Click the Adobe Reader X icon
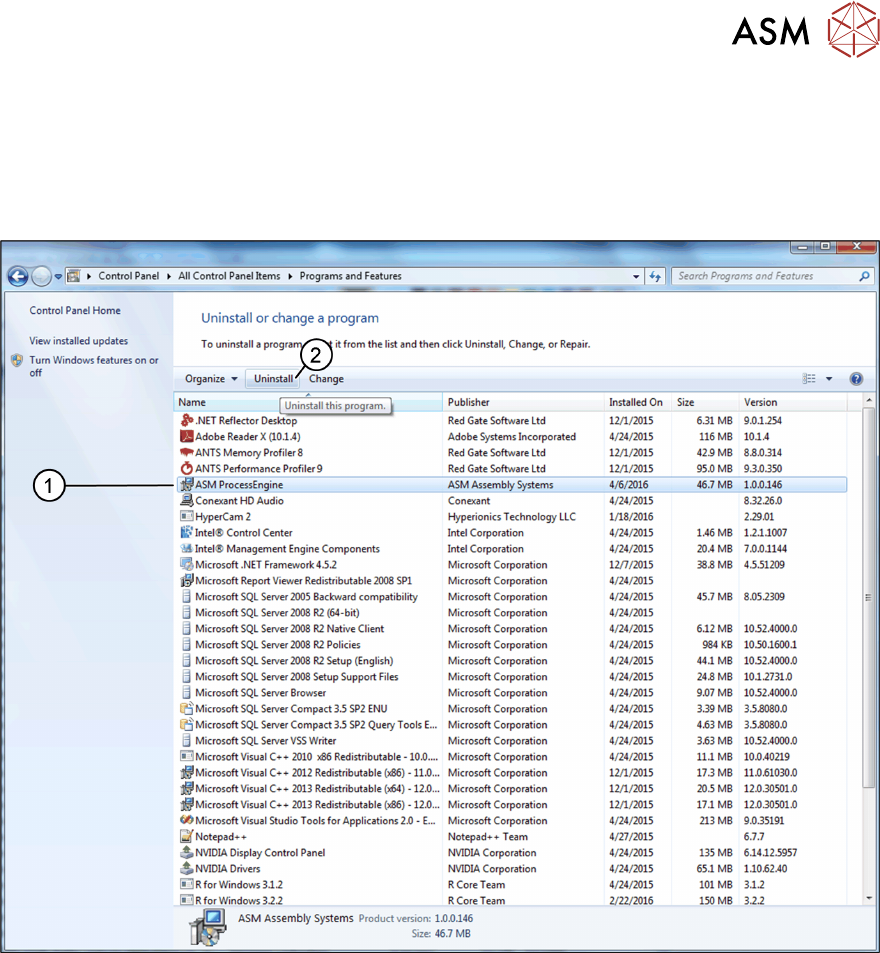This screenshot has width=880, height=953. click(x=187, y=436)
